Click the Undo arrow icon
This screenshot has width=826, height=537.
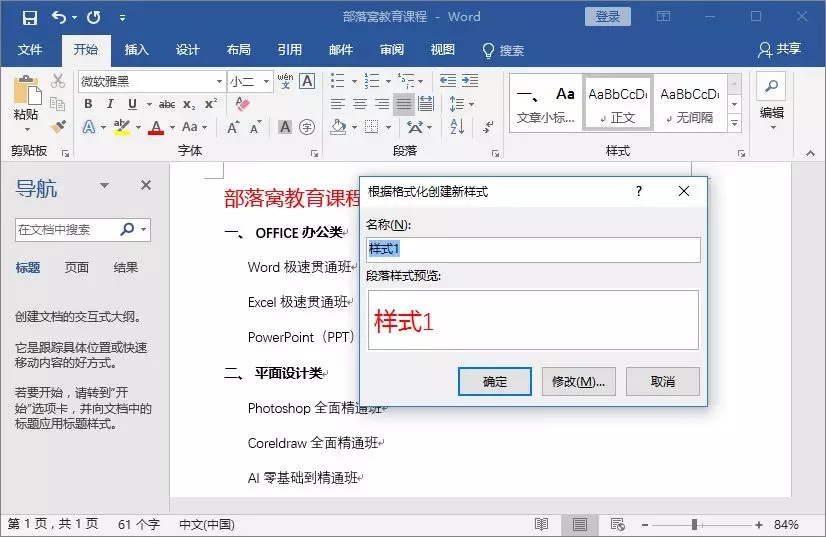(59, 17)
